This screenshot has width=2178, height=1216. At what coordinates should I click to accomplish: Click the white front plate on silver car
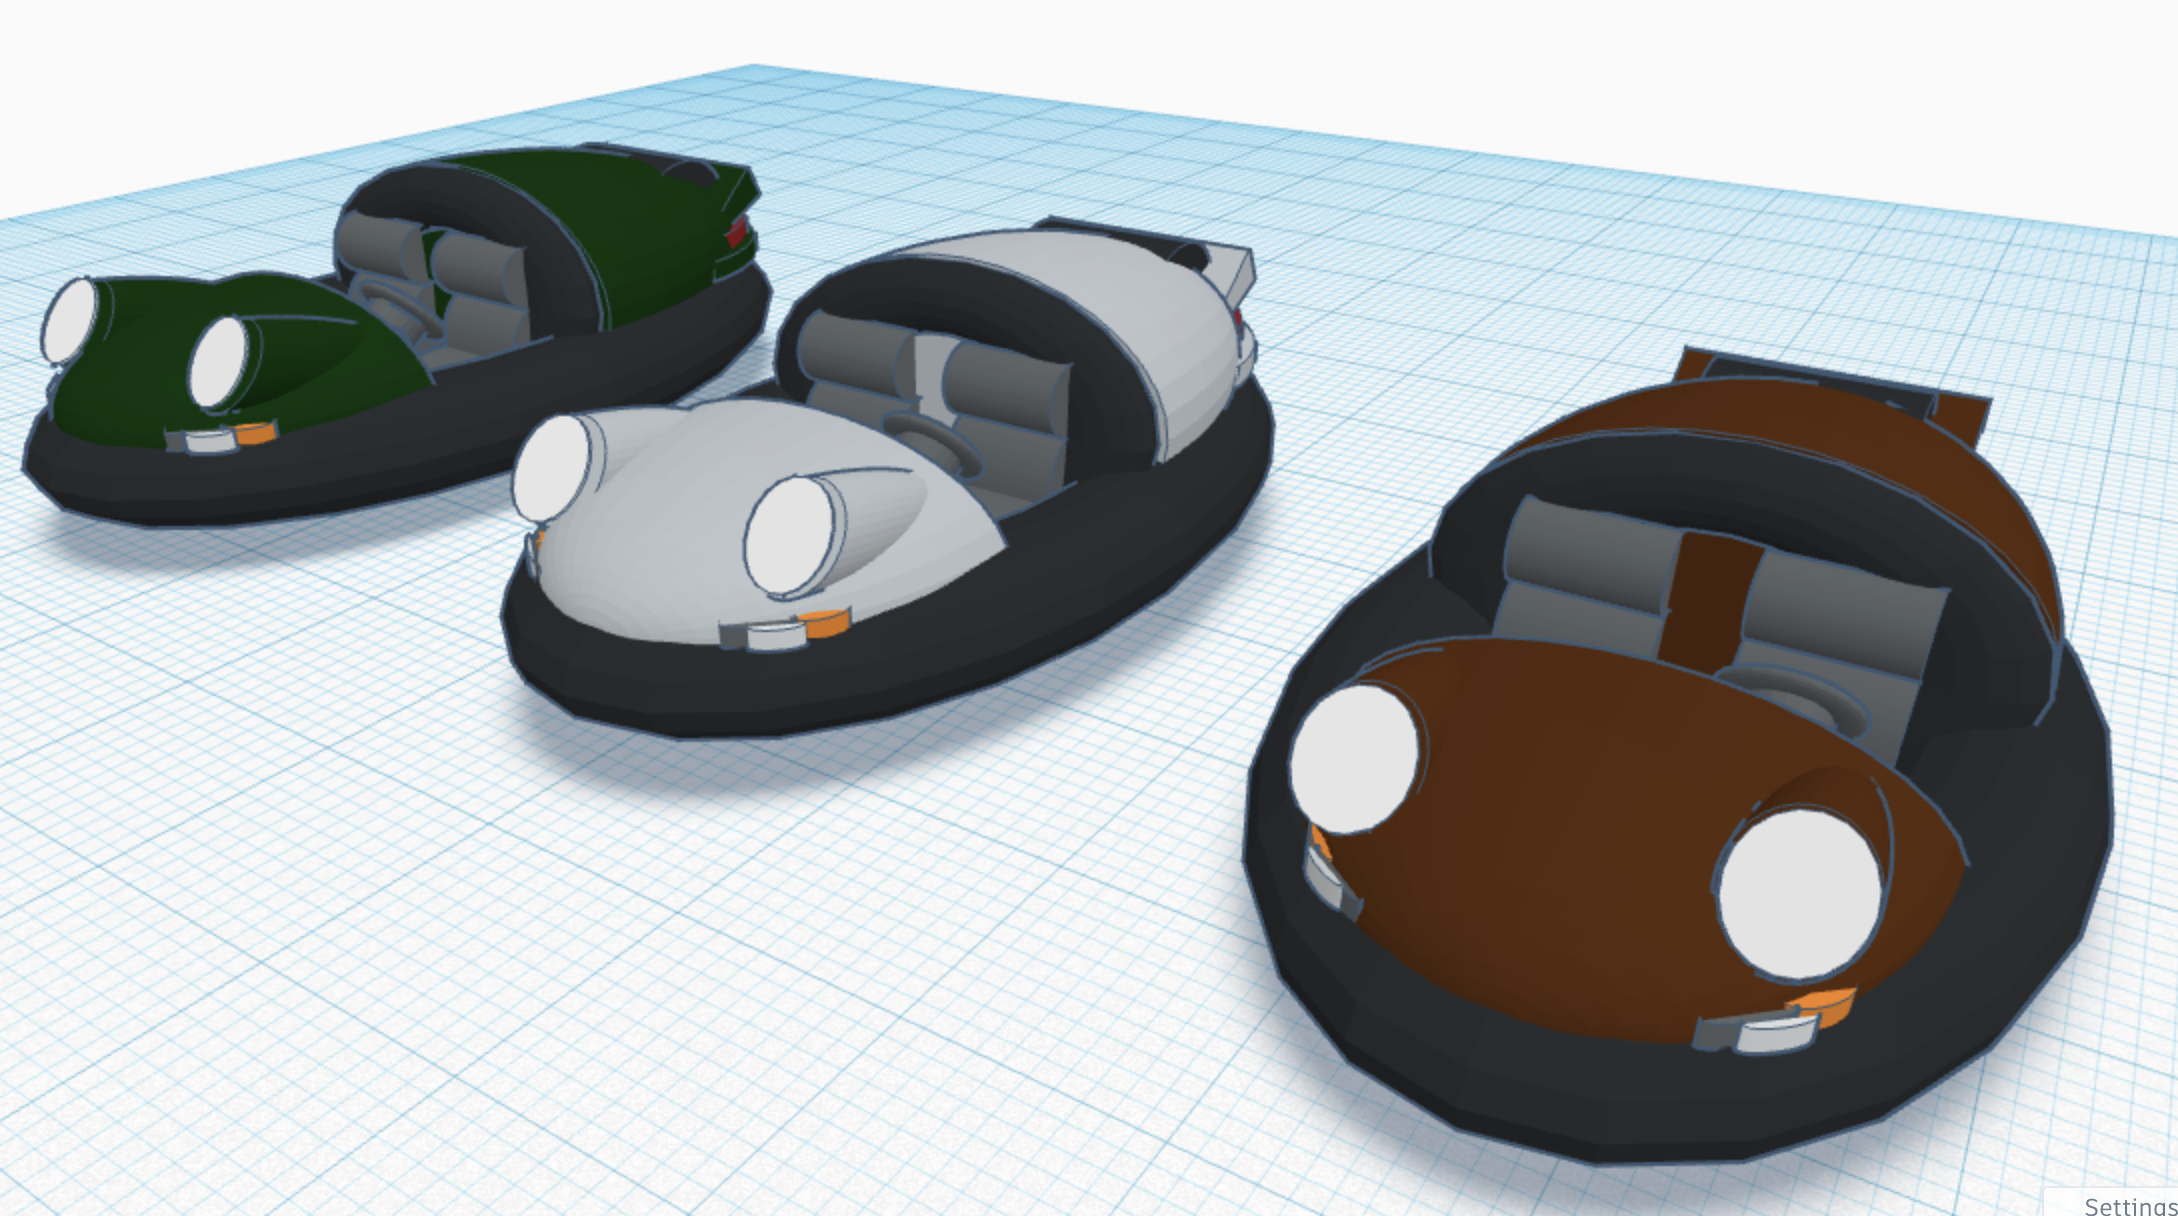[x=776, y=637]
